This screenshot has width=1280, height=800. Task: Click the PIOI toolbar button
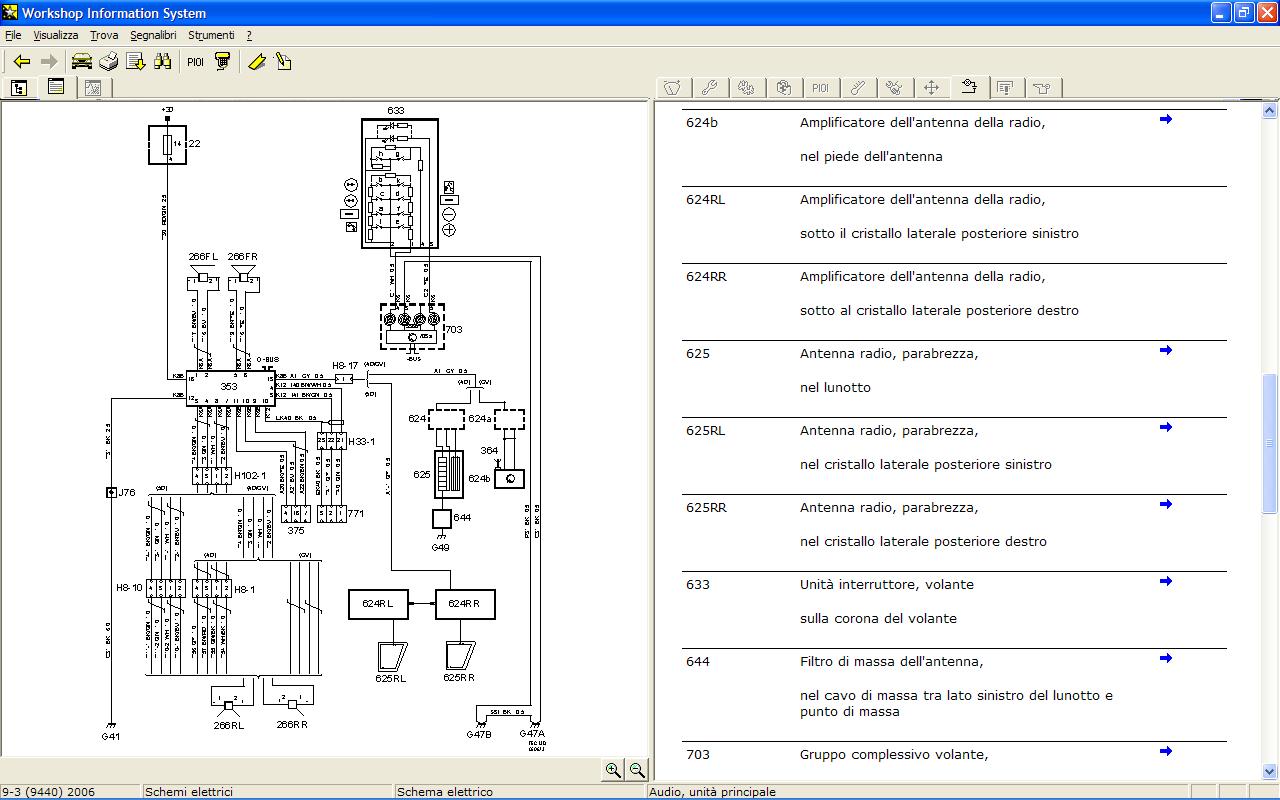[x=195, y=62]
